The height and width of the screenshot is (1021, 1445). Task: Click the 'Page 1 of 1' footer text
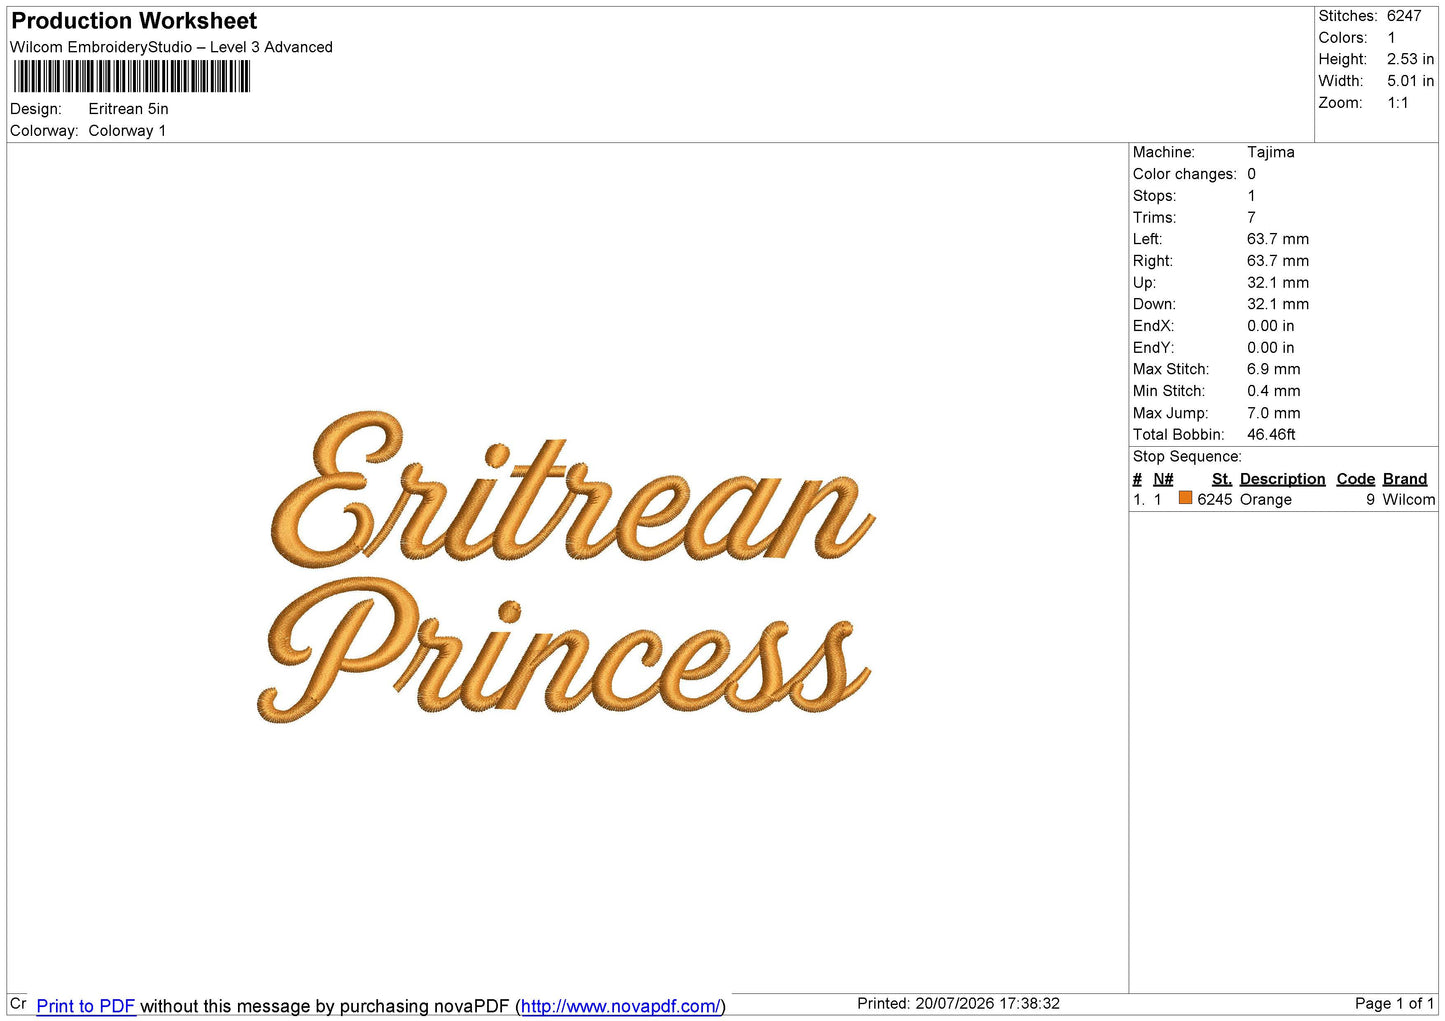(x=1395, y=1004)
